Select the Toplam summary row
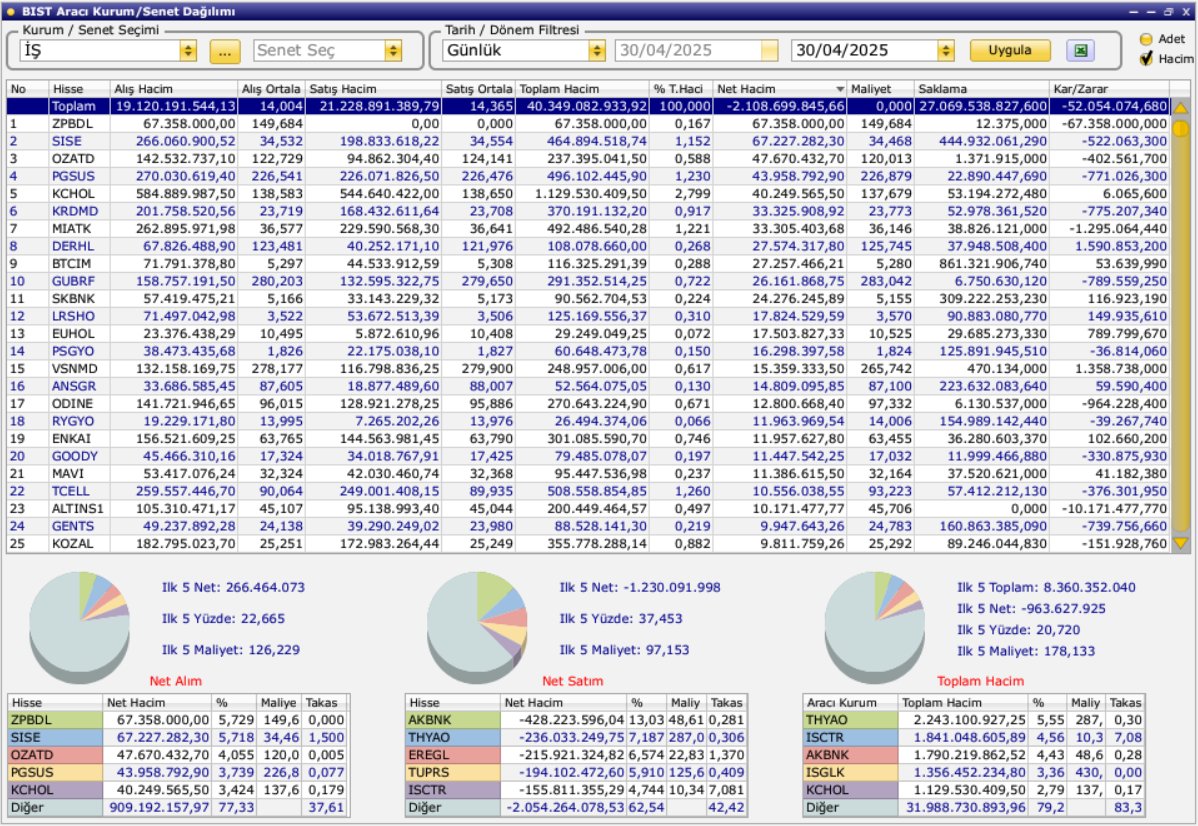 tap(588, 106)
